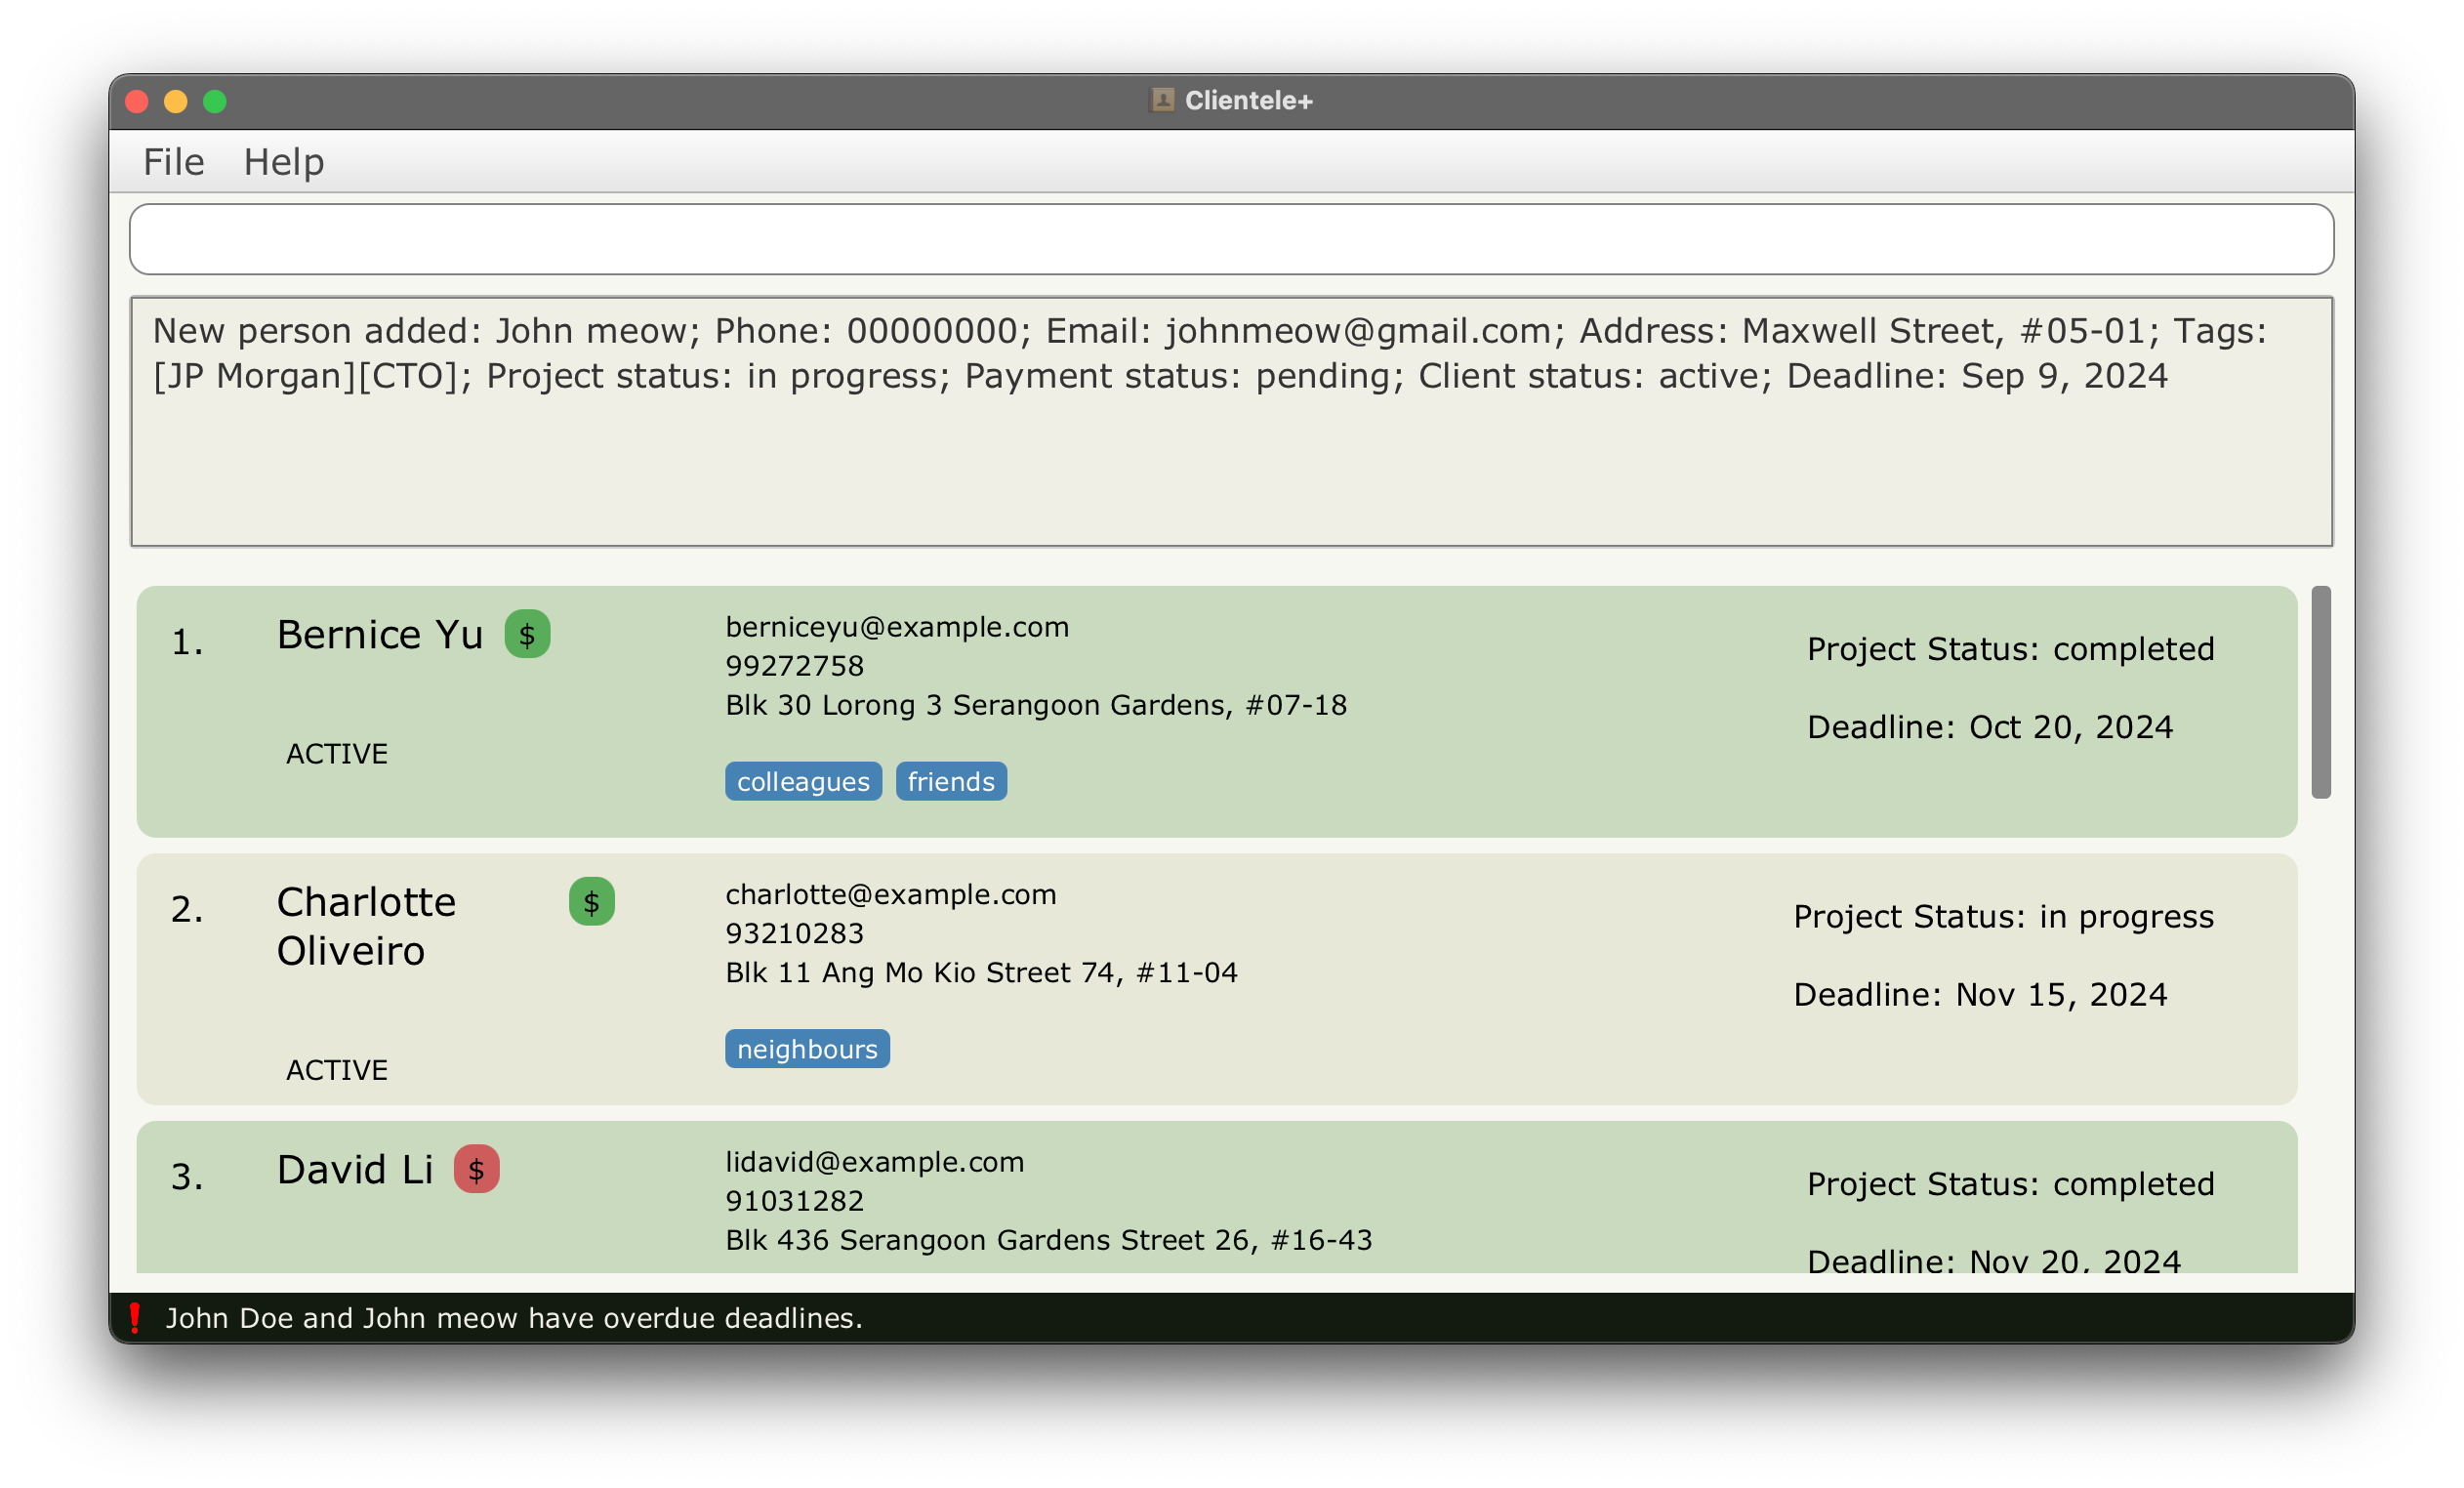Click the colleagues tag on Bernice Yu
2464x1488 pixels.
801,780
